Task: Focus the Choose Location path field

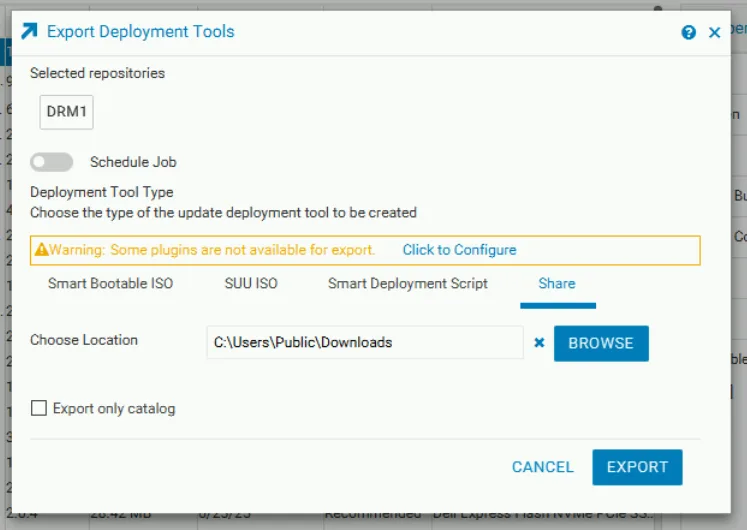Action: (x=364, y=343)
